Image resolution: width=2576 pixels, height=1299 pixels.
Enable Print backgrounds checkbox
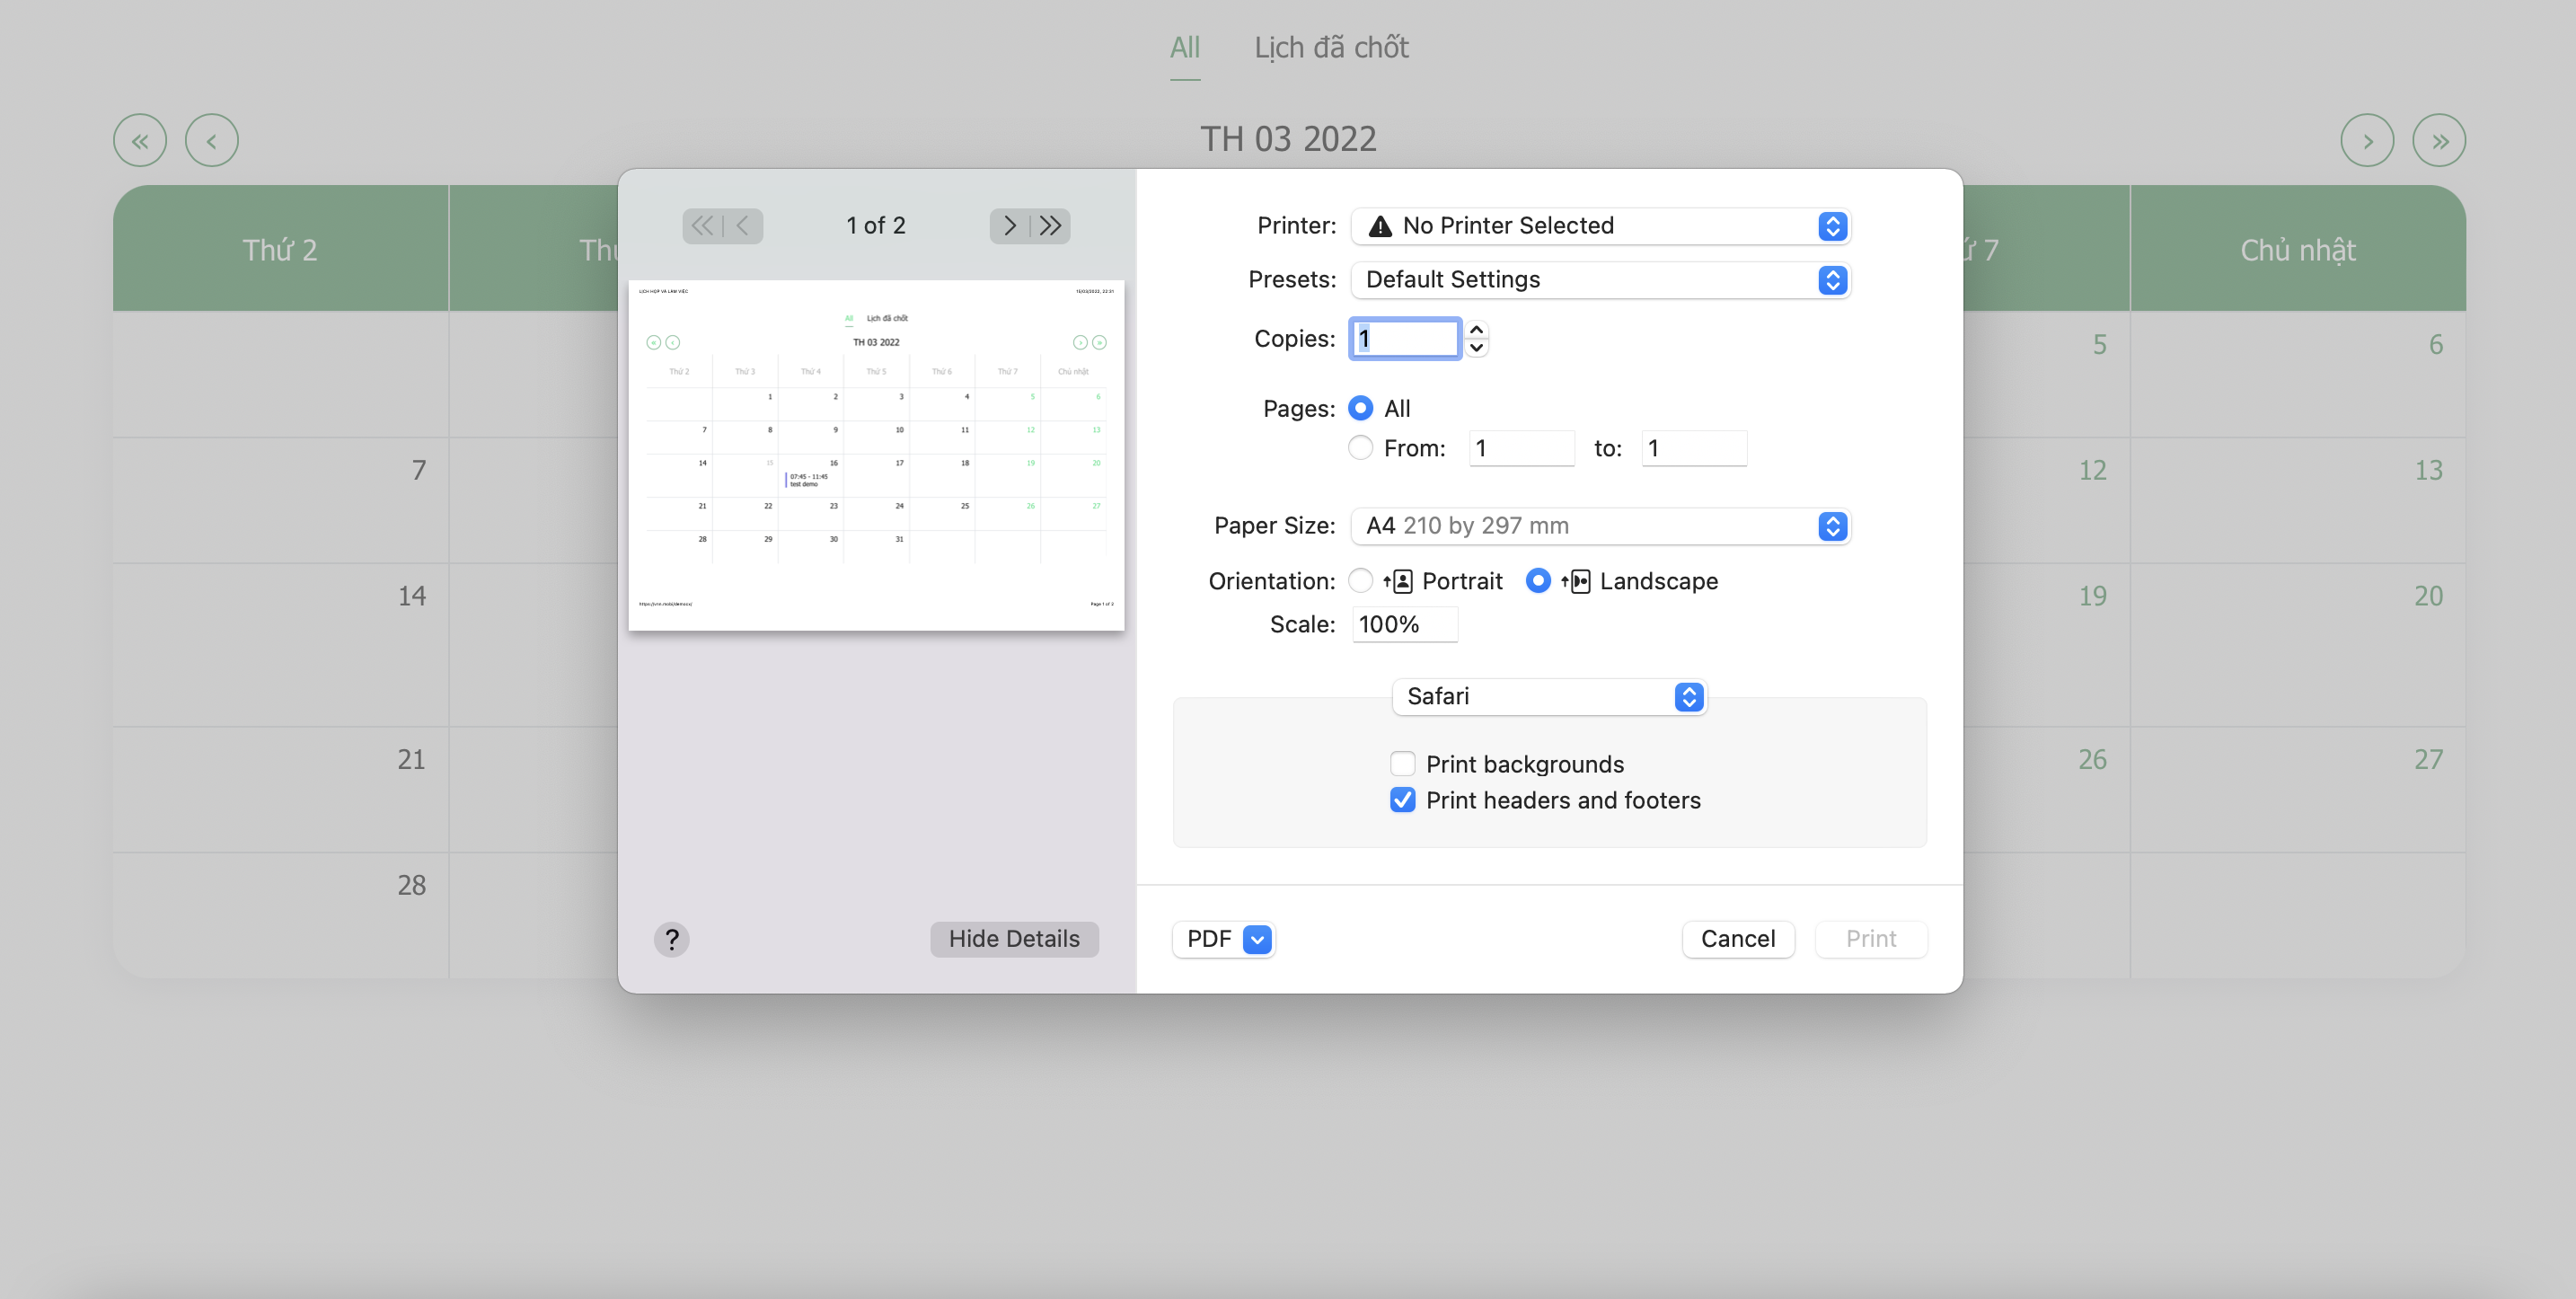click(x=1402, y=764)
